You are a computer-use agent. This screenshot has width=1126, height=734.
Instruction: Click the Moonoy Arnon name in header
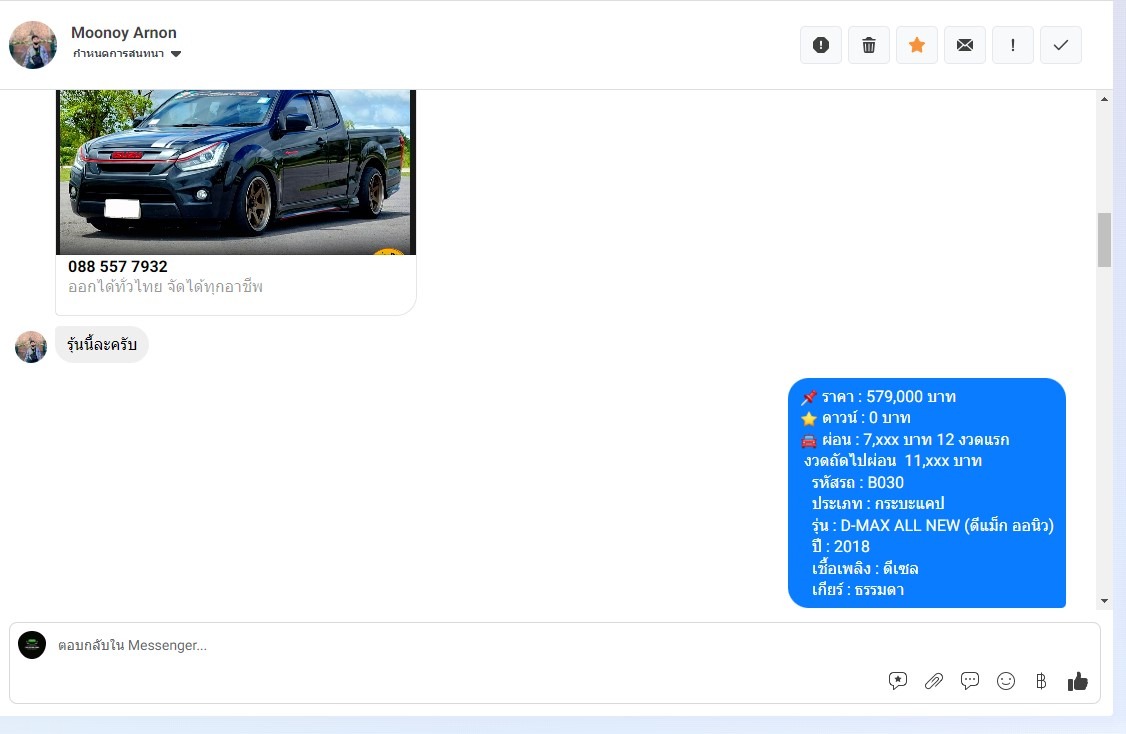point(124,32)
